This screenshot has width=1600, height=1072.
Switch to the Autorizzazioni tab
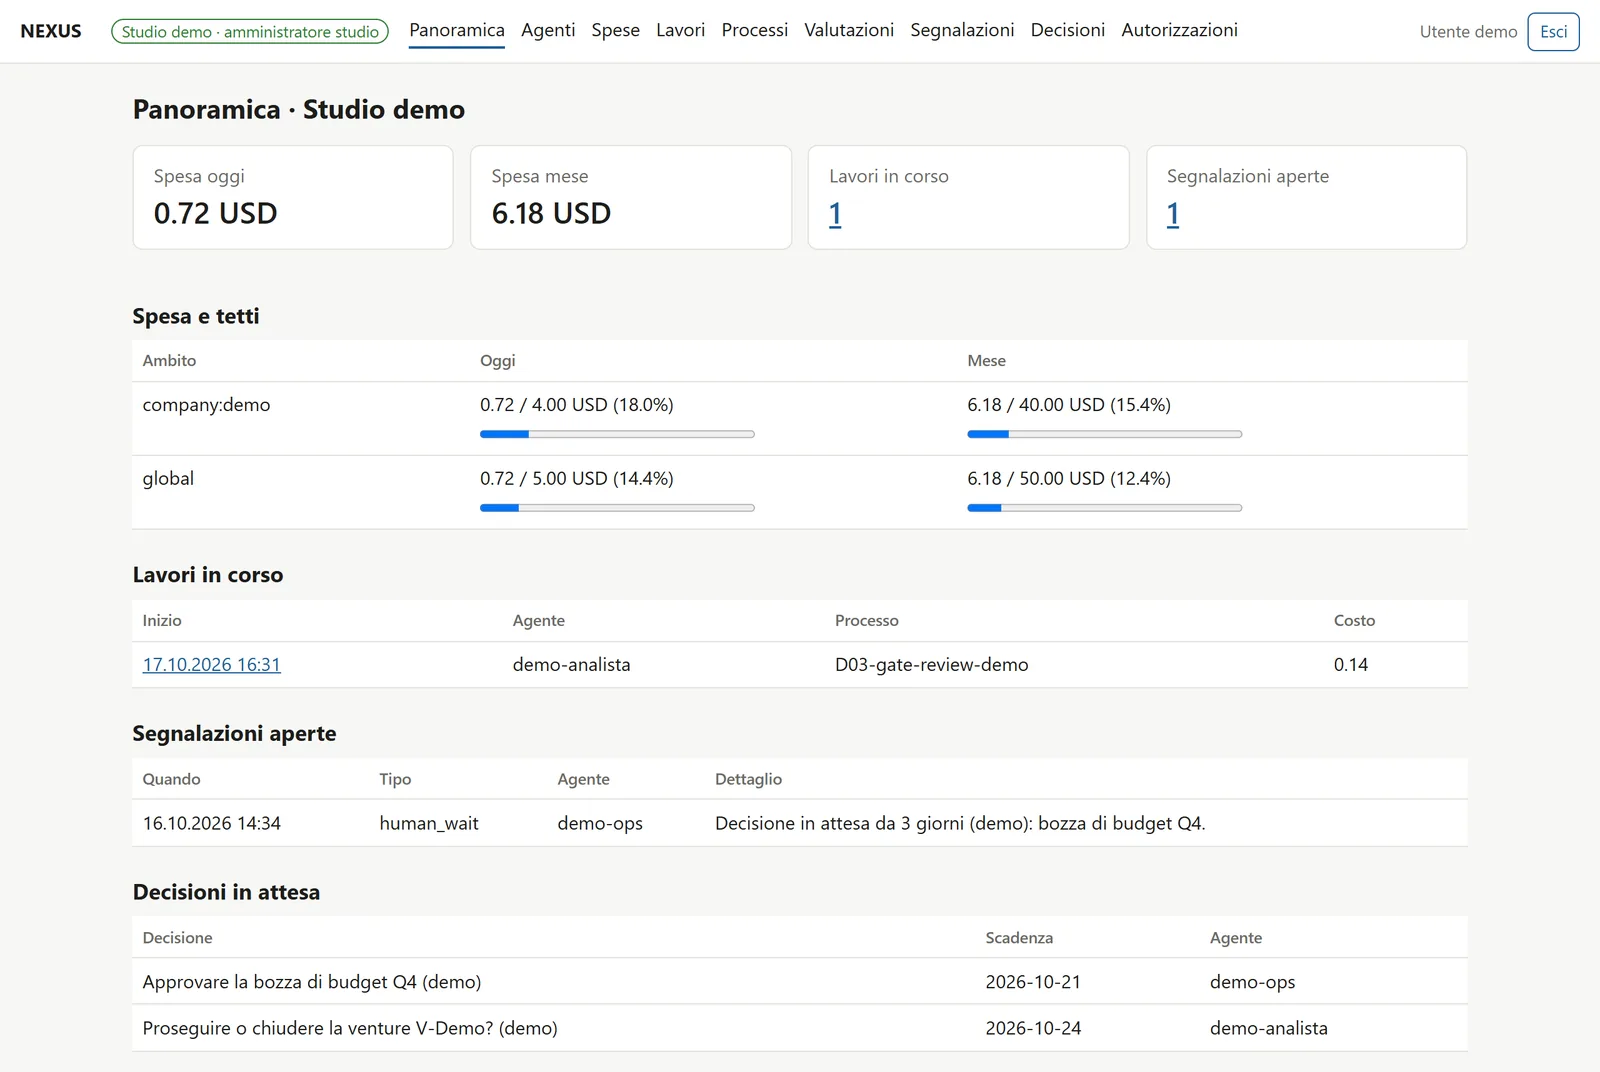1179,30
